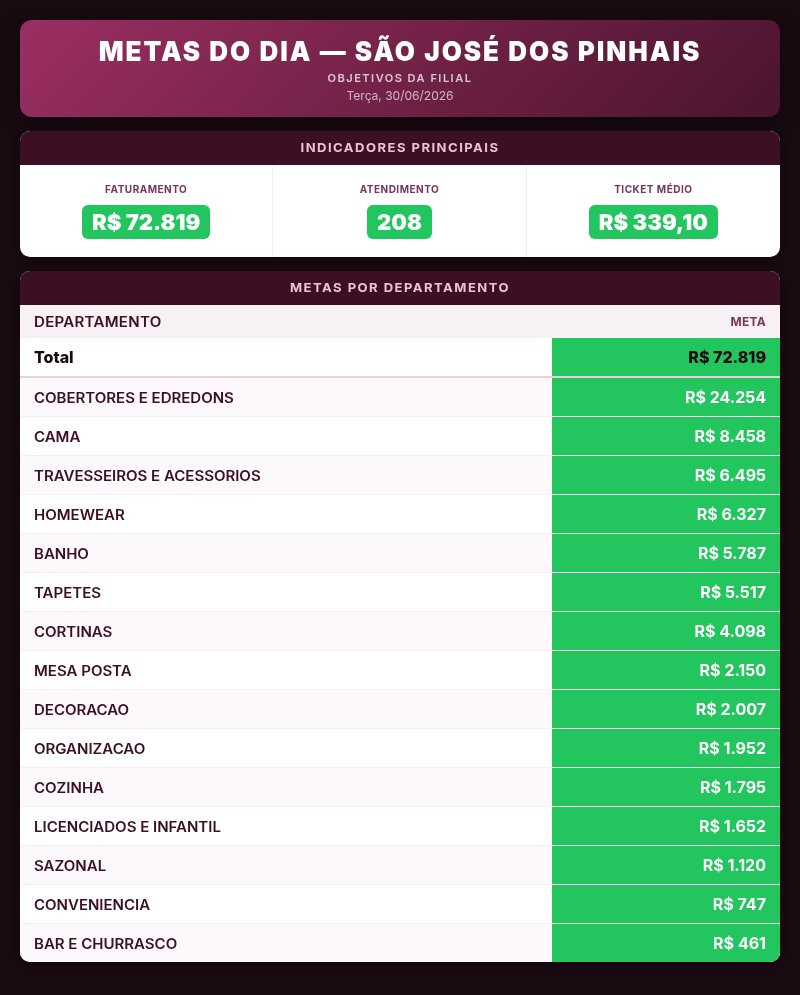
Task: Click the Total R$ 72.819 green cell
Action: 666,357
